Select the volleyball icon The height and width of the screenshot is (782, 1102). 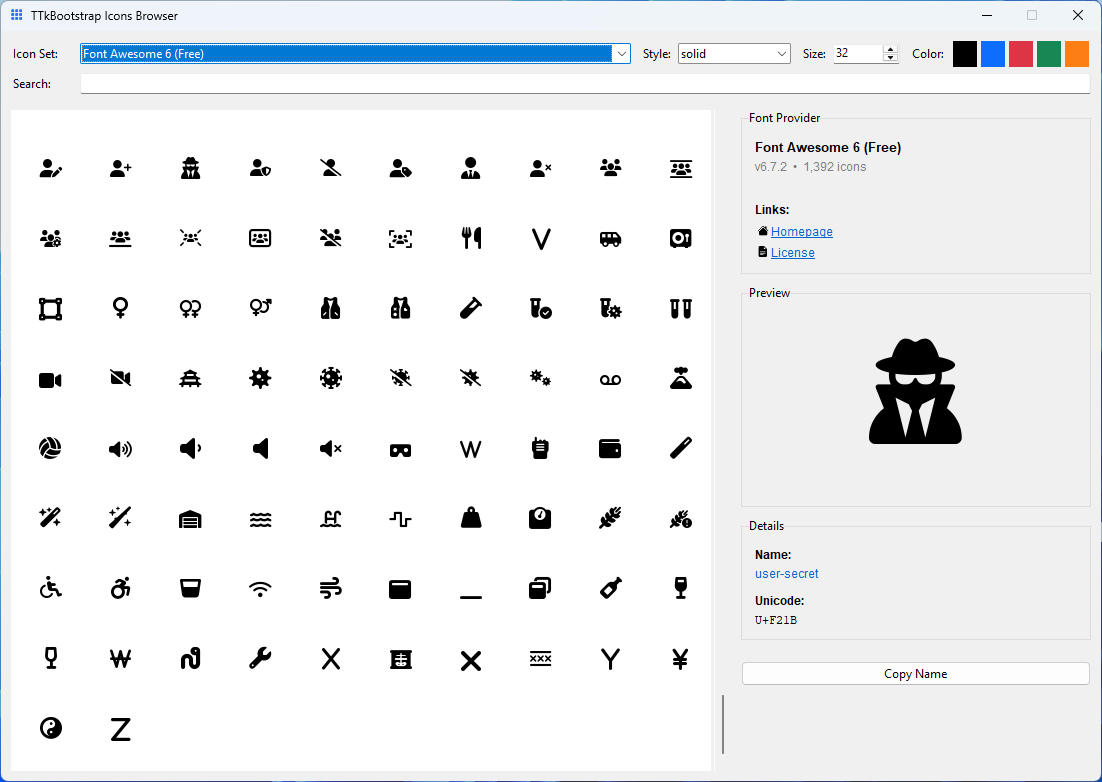[x=50, y=448]
